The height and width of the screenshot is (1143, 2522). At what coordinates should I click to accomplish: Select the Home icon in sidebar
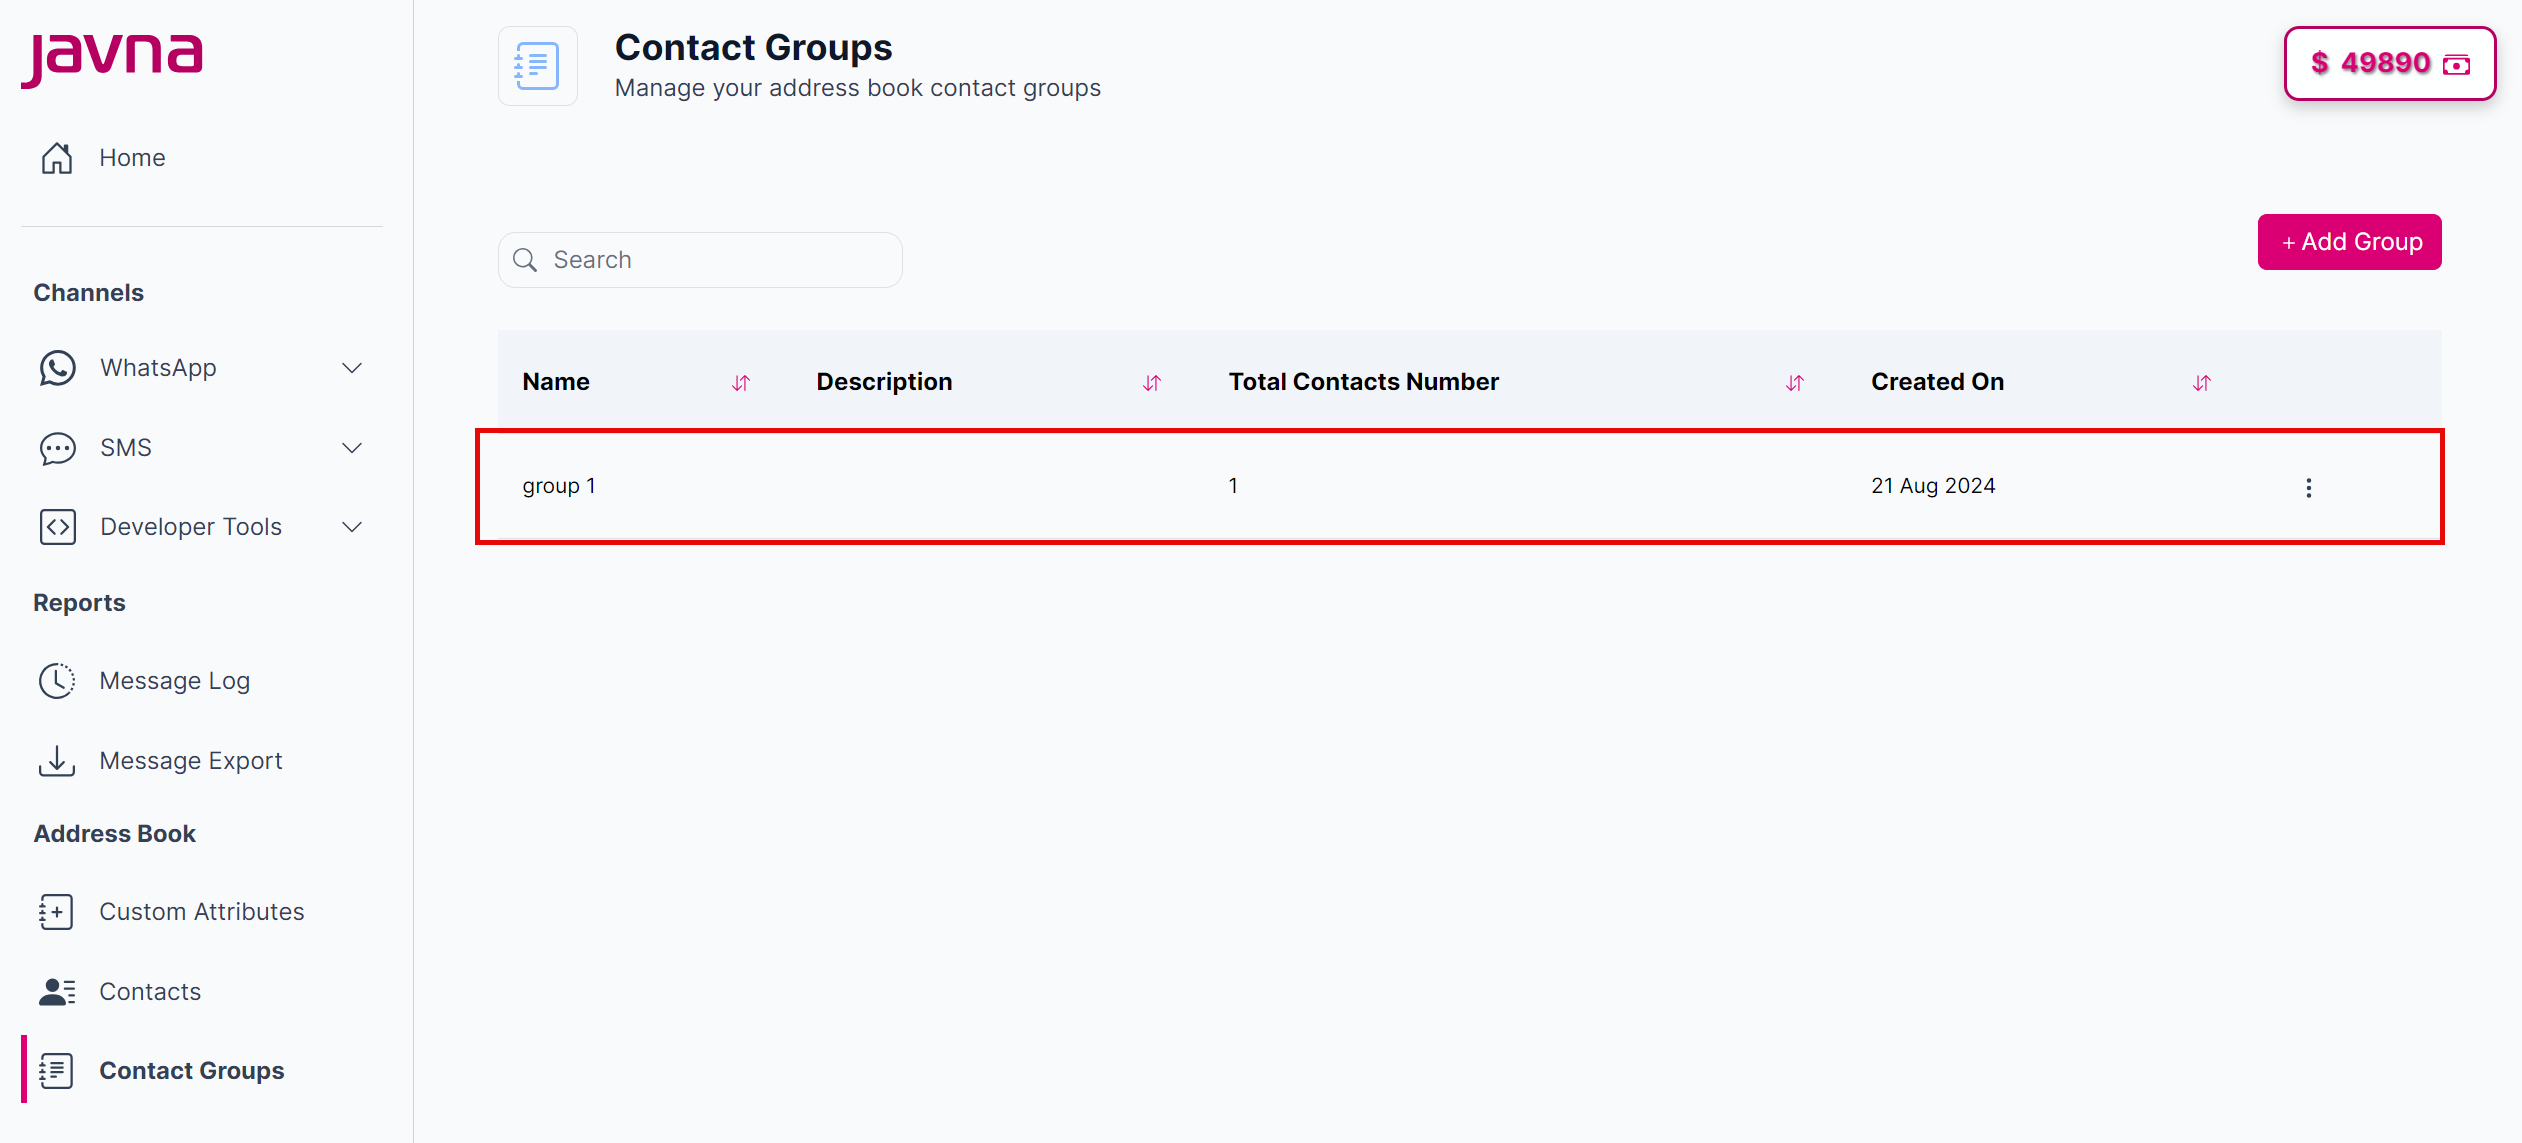57,157
